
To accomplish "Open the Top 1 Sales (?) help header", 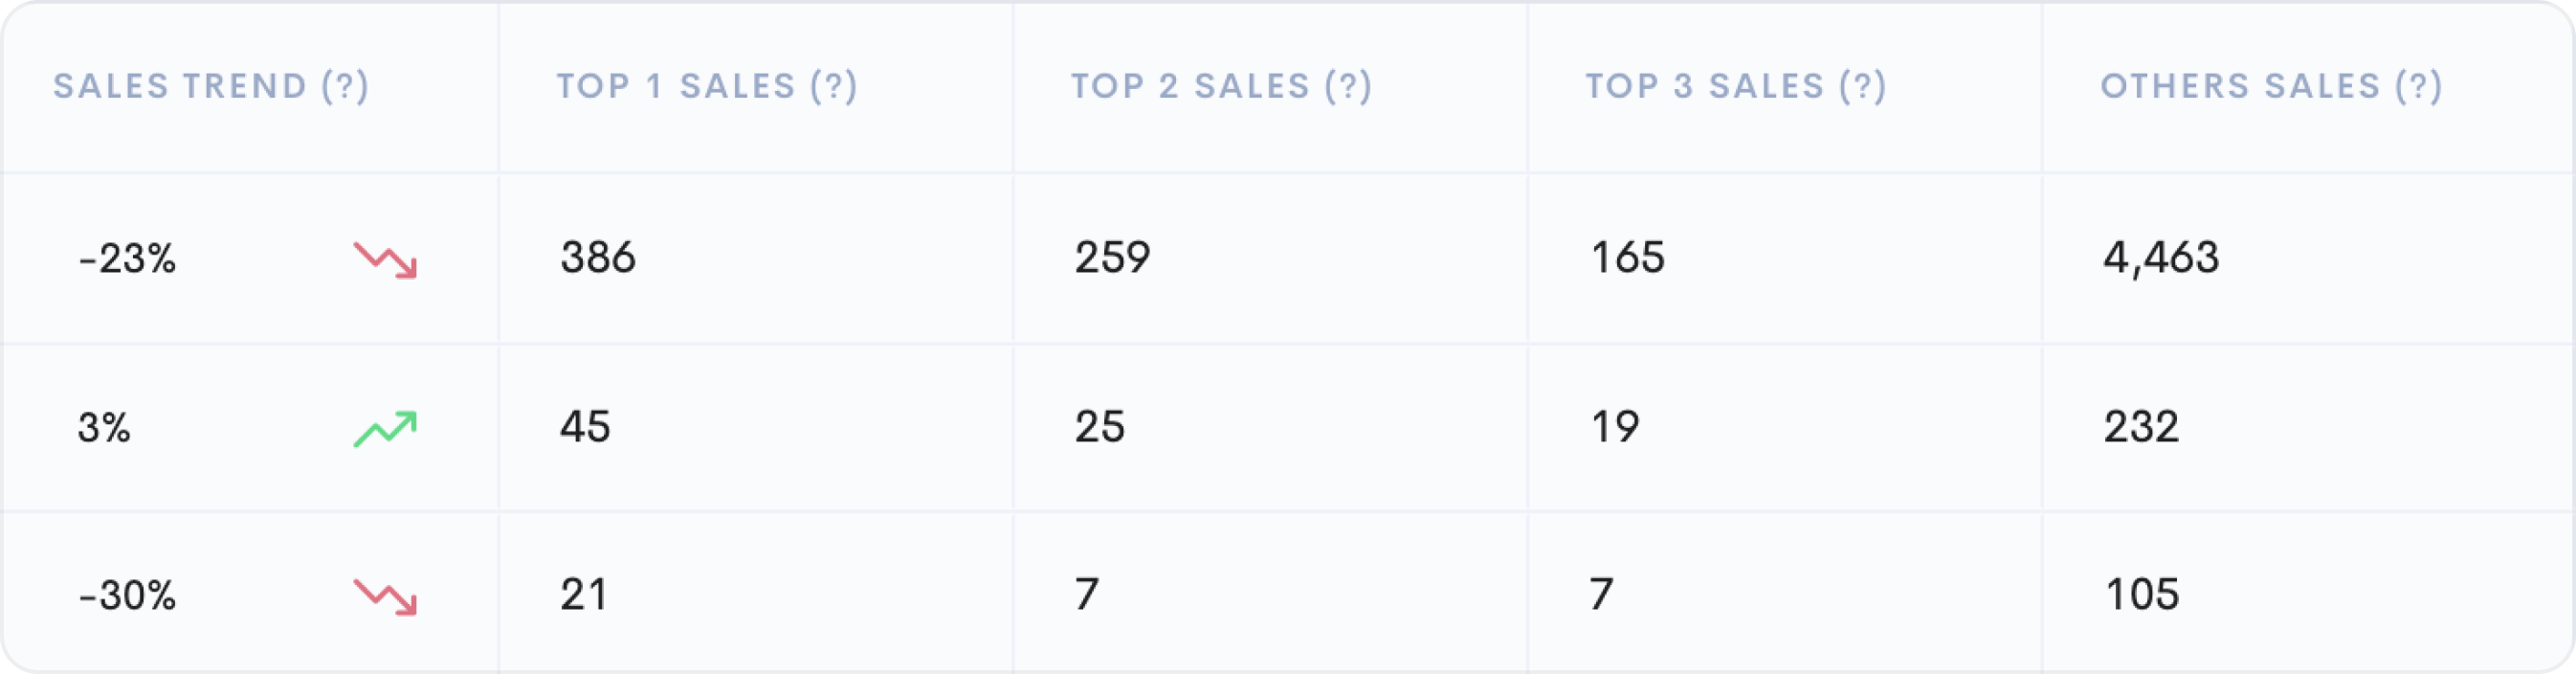I will click(707, 86).
